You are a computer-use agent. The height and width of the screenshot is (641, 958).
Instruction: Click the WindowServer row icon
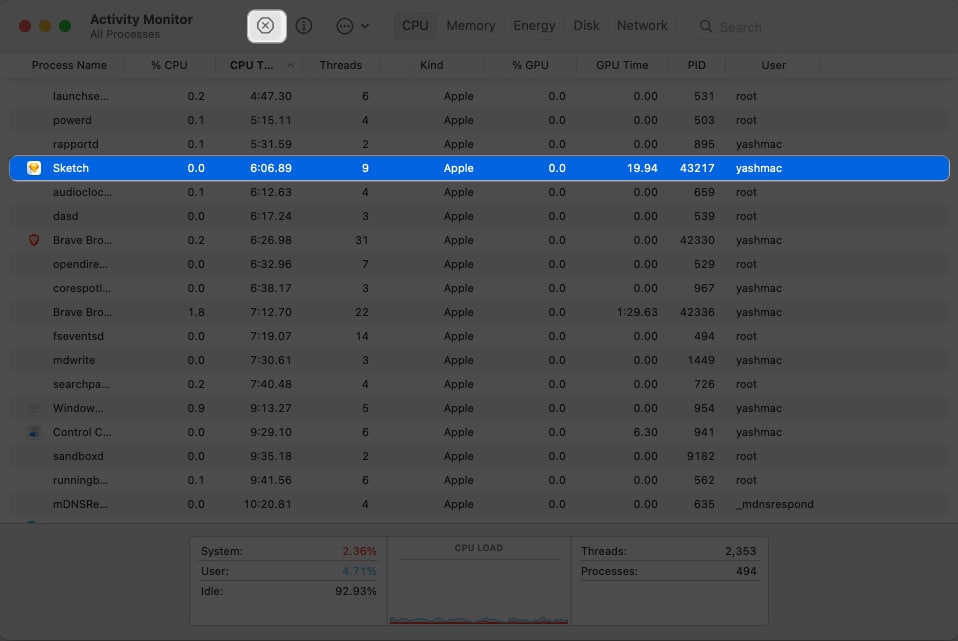pyautogui.click(x=34, y=408)
